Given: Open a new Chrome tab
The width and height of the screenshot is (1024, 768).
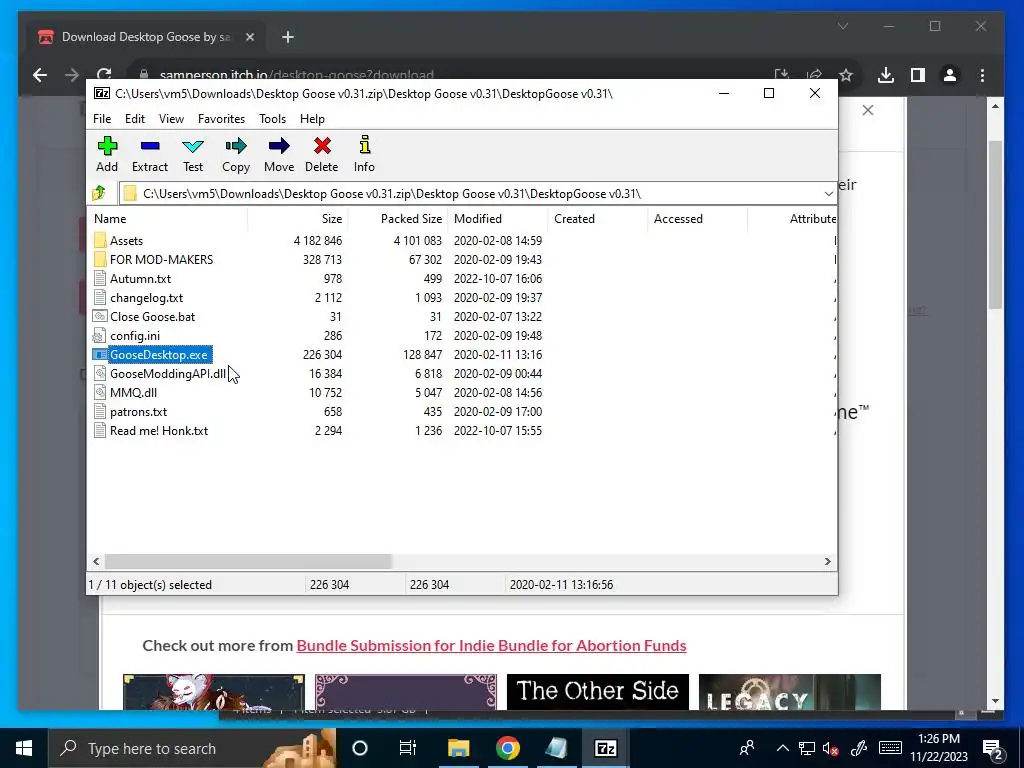Looking at the screenshot, I should pos(288,37).
